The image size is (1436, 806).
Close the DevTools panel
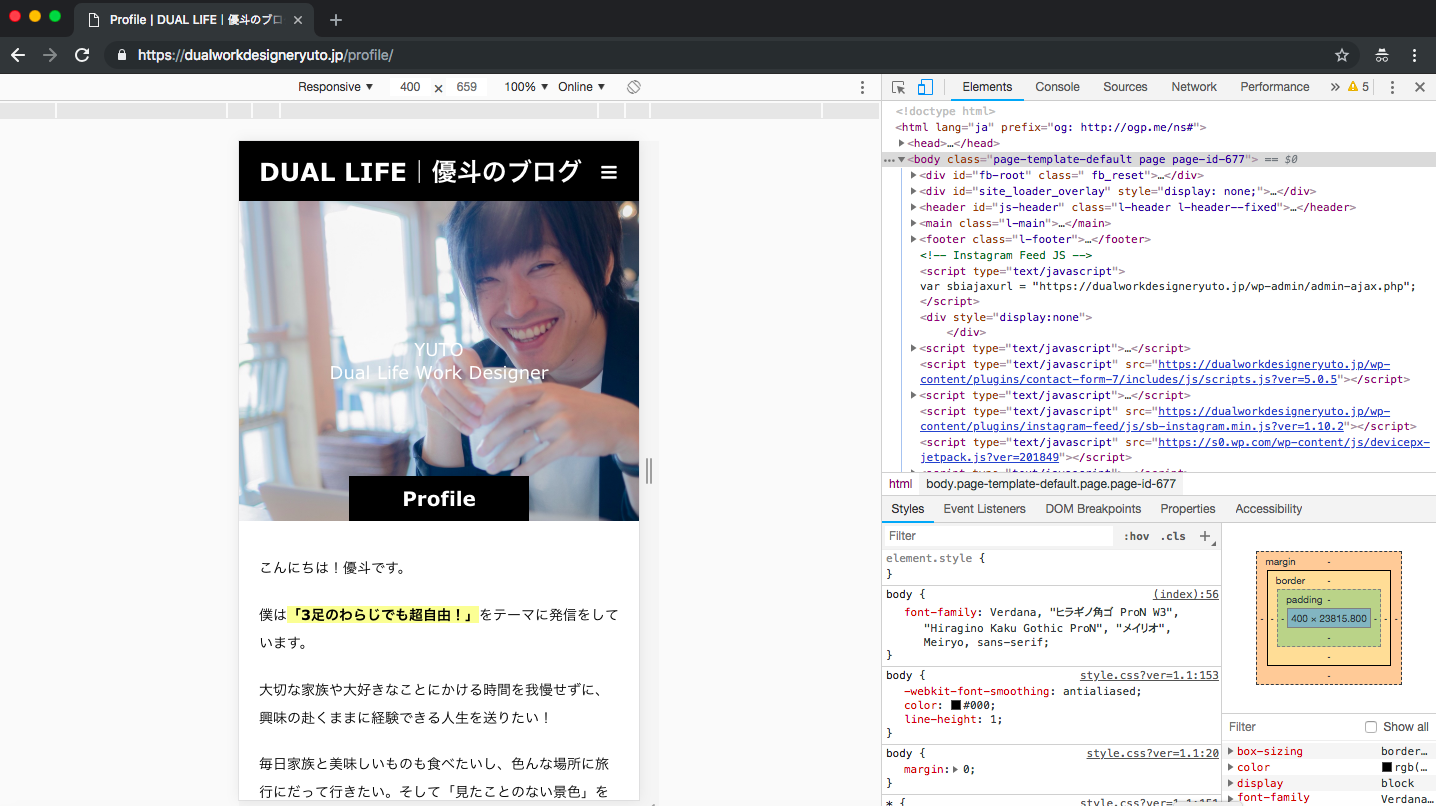(x=1419, y=87)
